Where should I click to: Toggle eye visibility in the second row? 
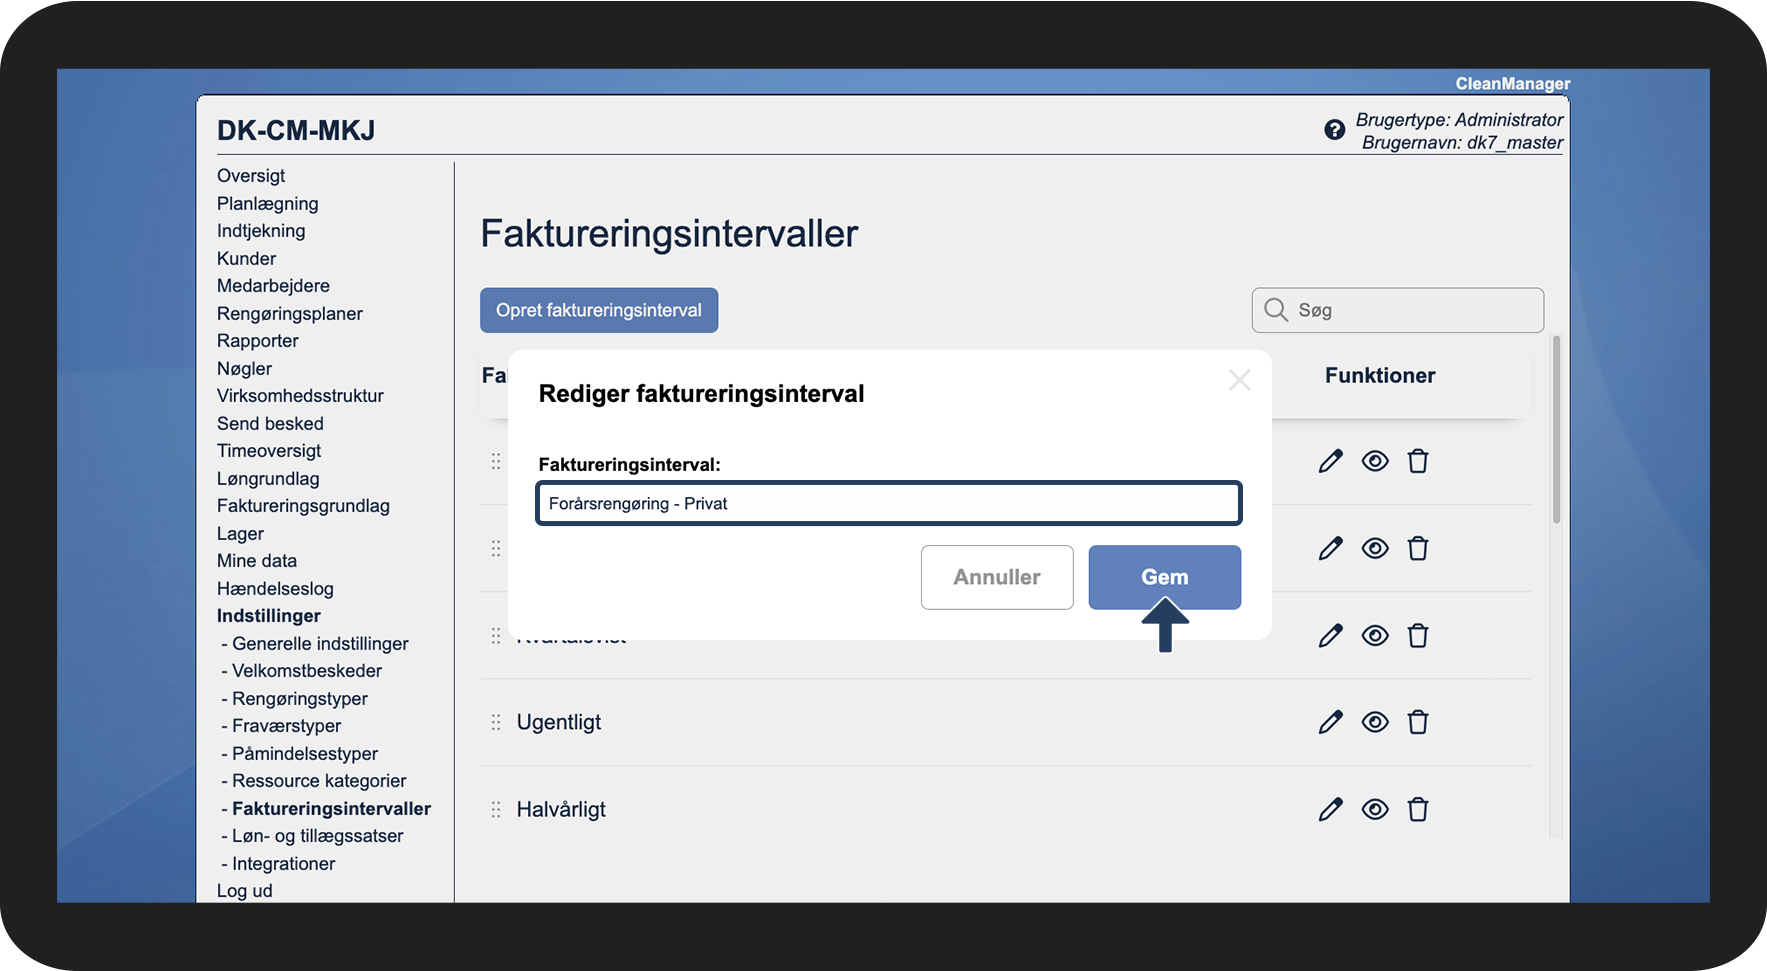tap(1375, 548)
